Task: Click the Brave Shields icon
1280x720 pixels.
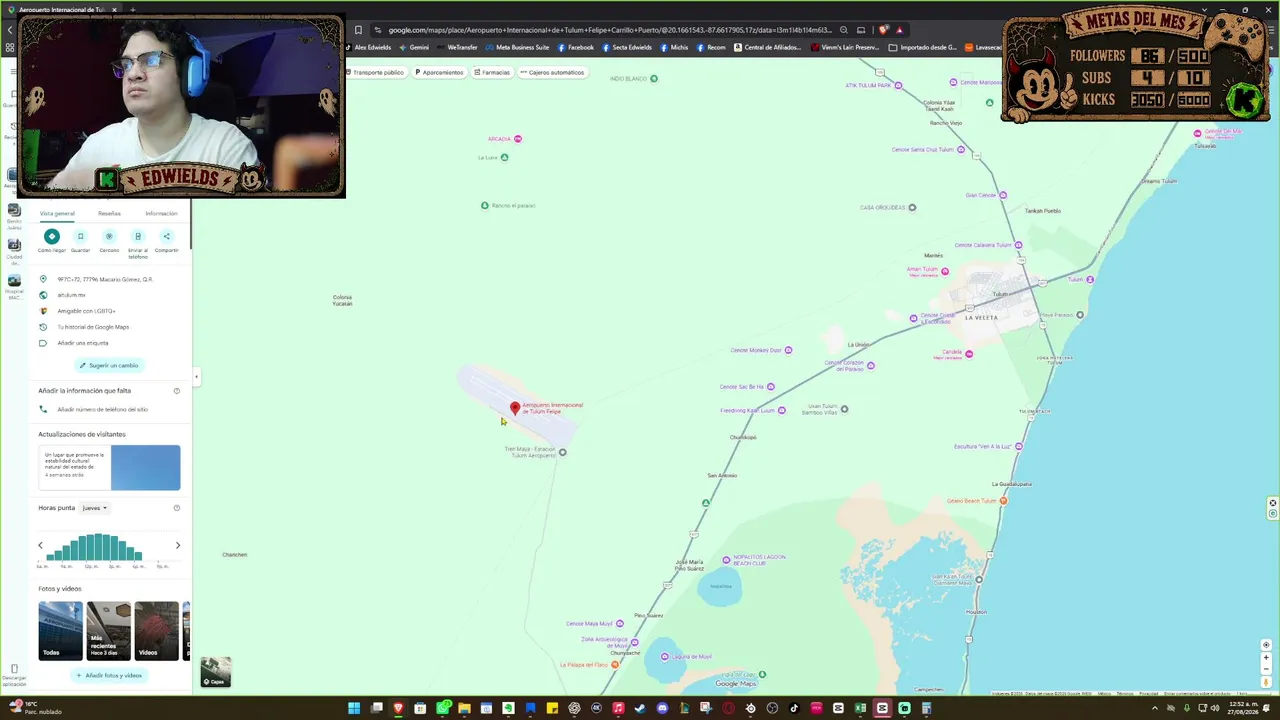Action: [x=883, y=30]
